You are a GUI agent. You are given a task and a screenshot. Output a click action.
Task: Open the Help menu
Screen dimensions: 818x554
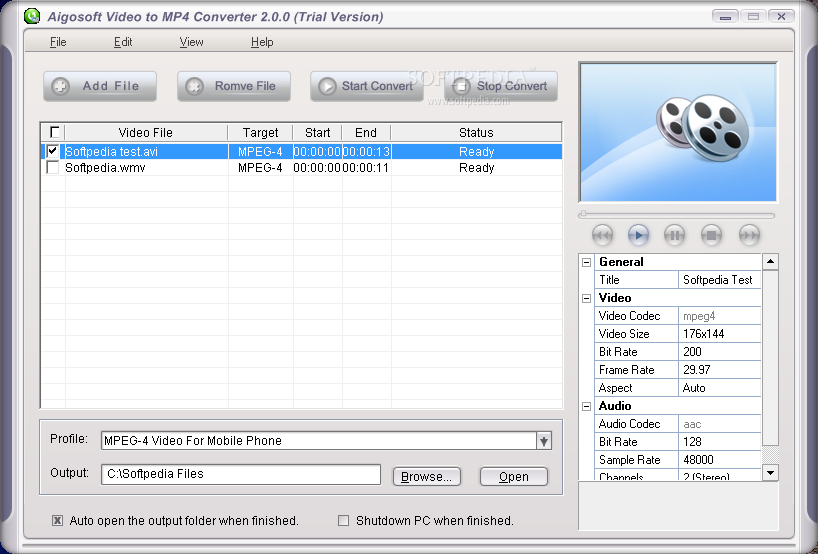[262, 42]
